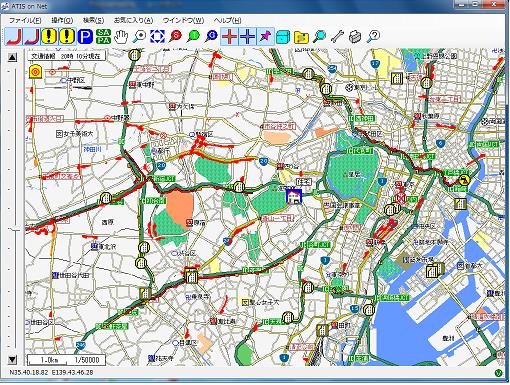Select the pink pushpin tool
The height and width of the screenshot is (385, 510).
pyautogui.click(x=265, y=36)
